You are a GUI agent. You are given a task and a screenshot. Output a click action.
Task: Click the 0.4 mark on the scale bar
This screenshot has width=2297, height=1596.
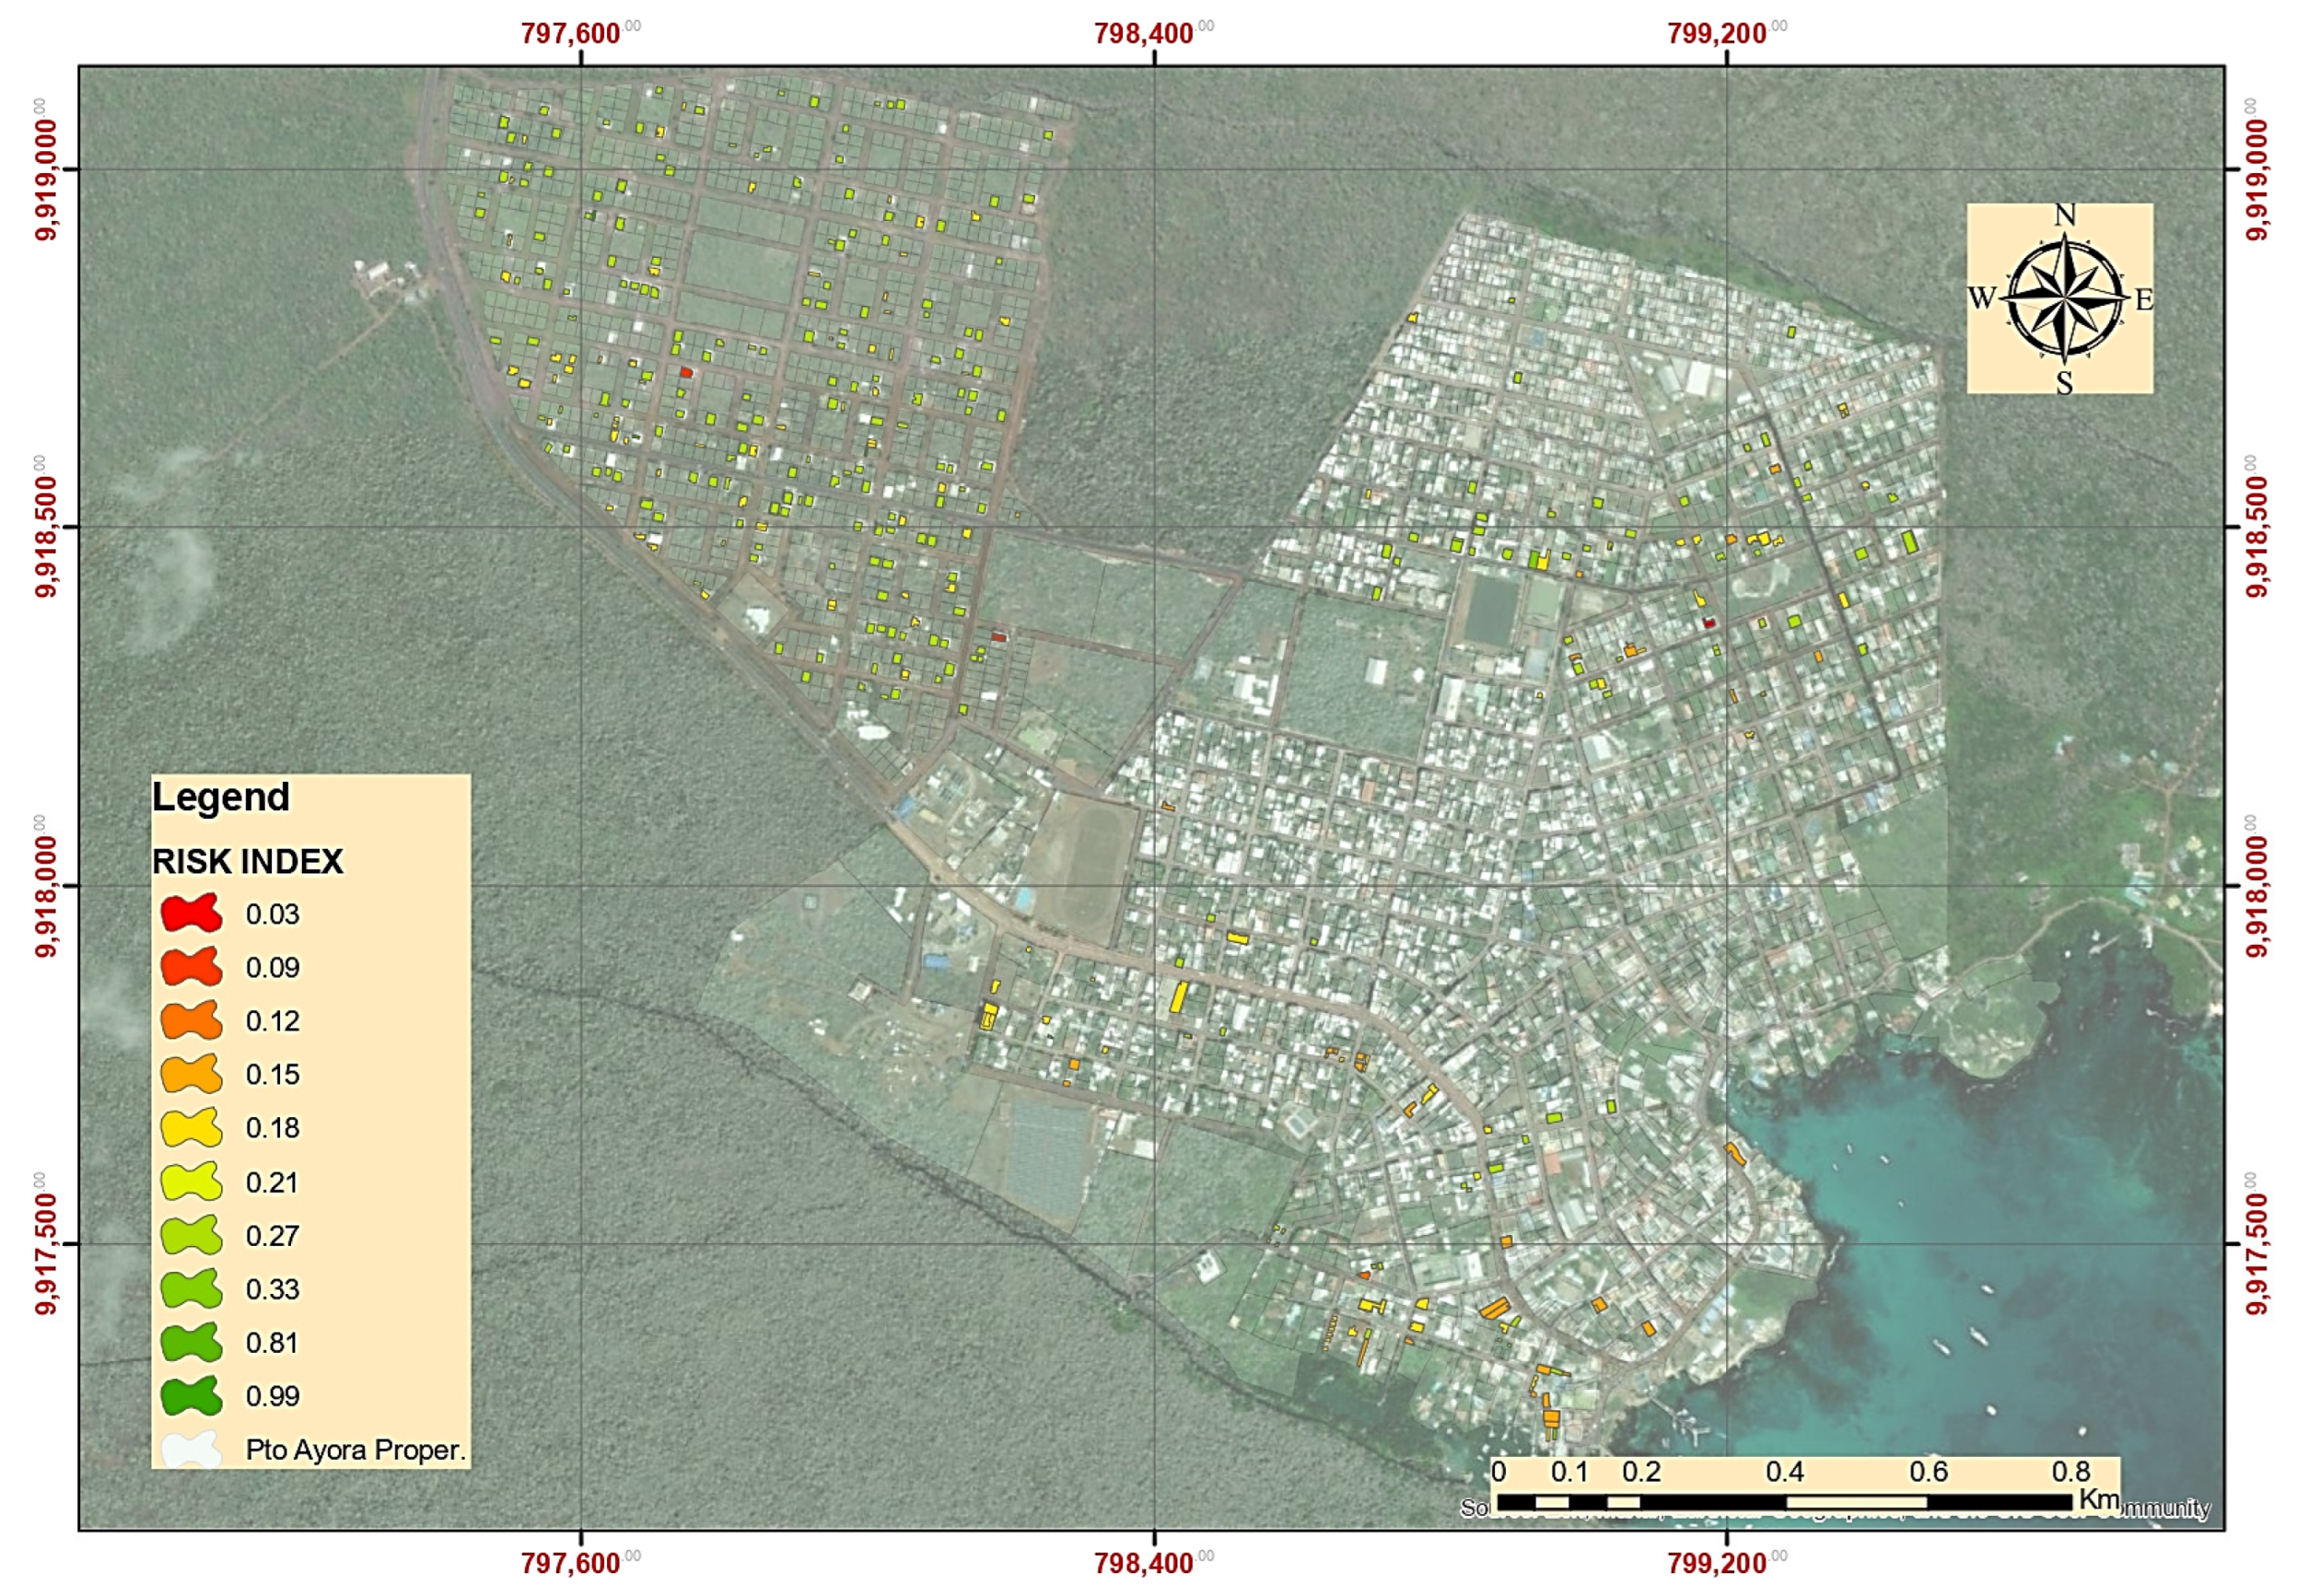pyautogui.click(x=1784, y=1472)
